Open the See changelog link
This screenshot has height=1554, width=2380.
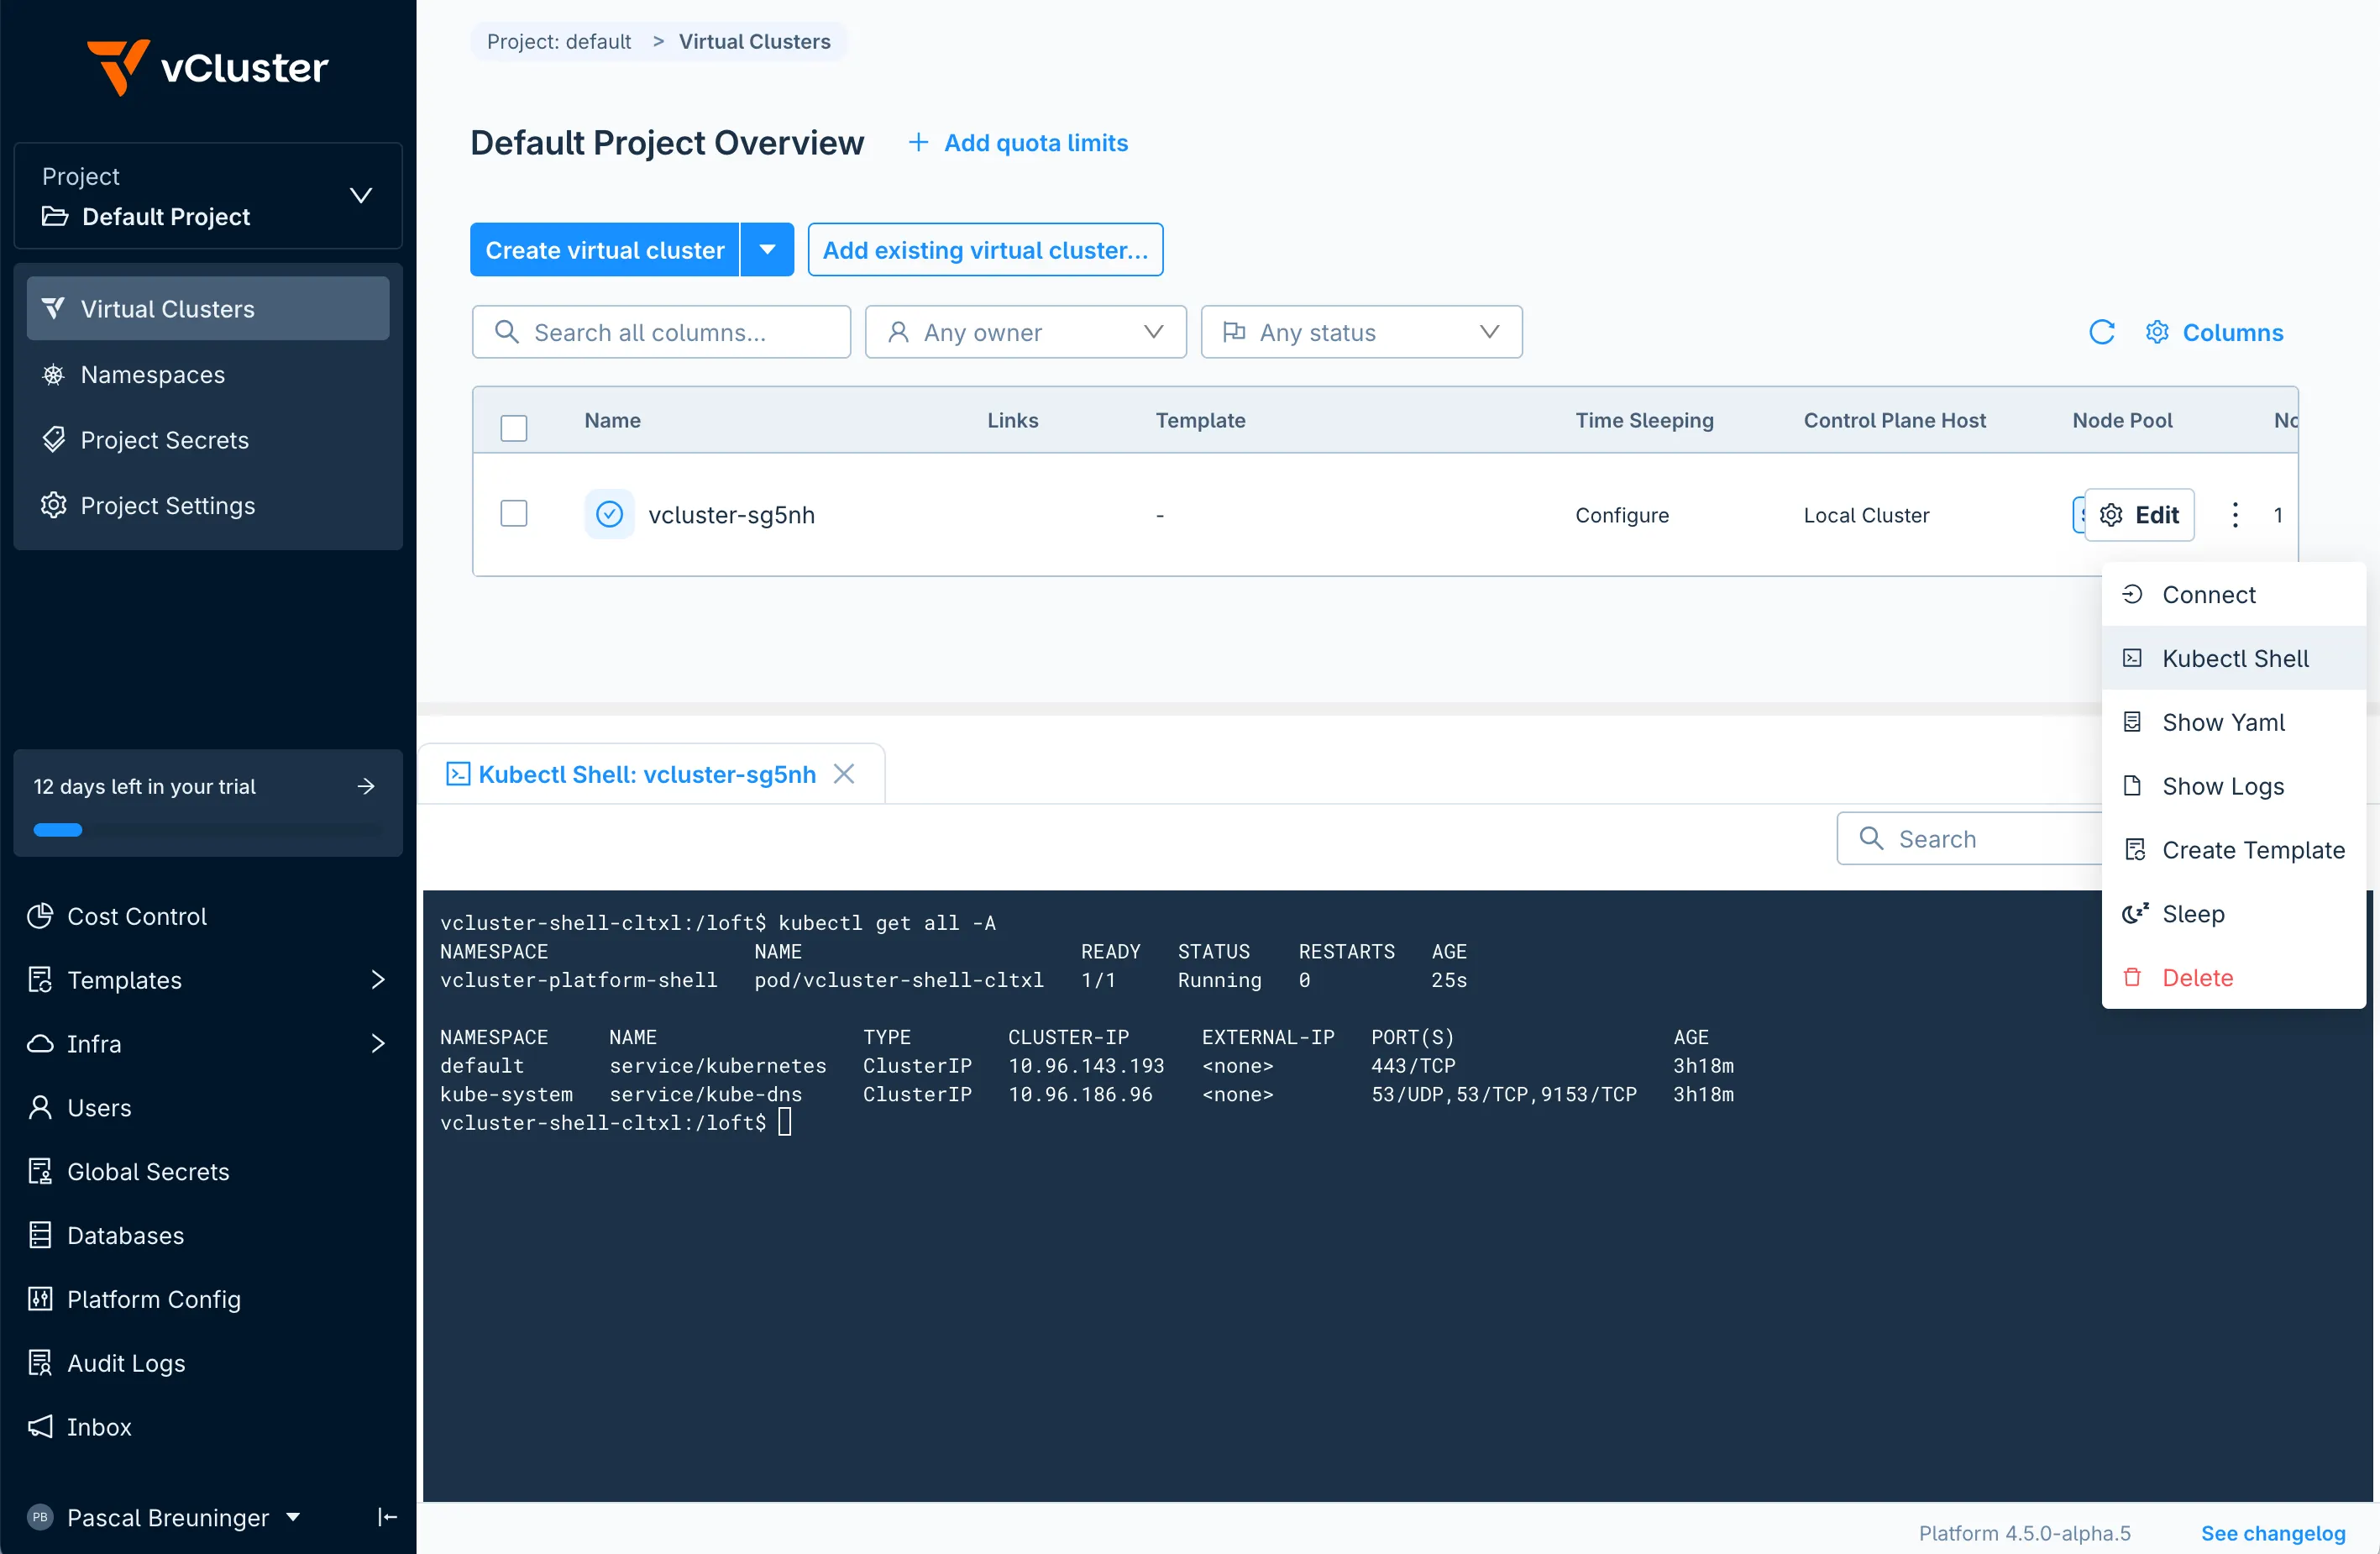[x=2272, y=1533]
